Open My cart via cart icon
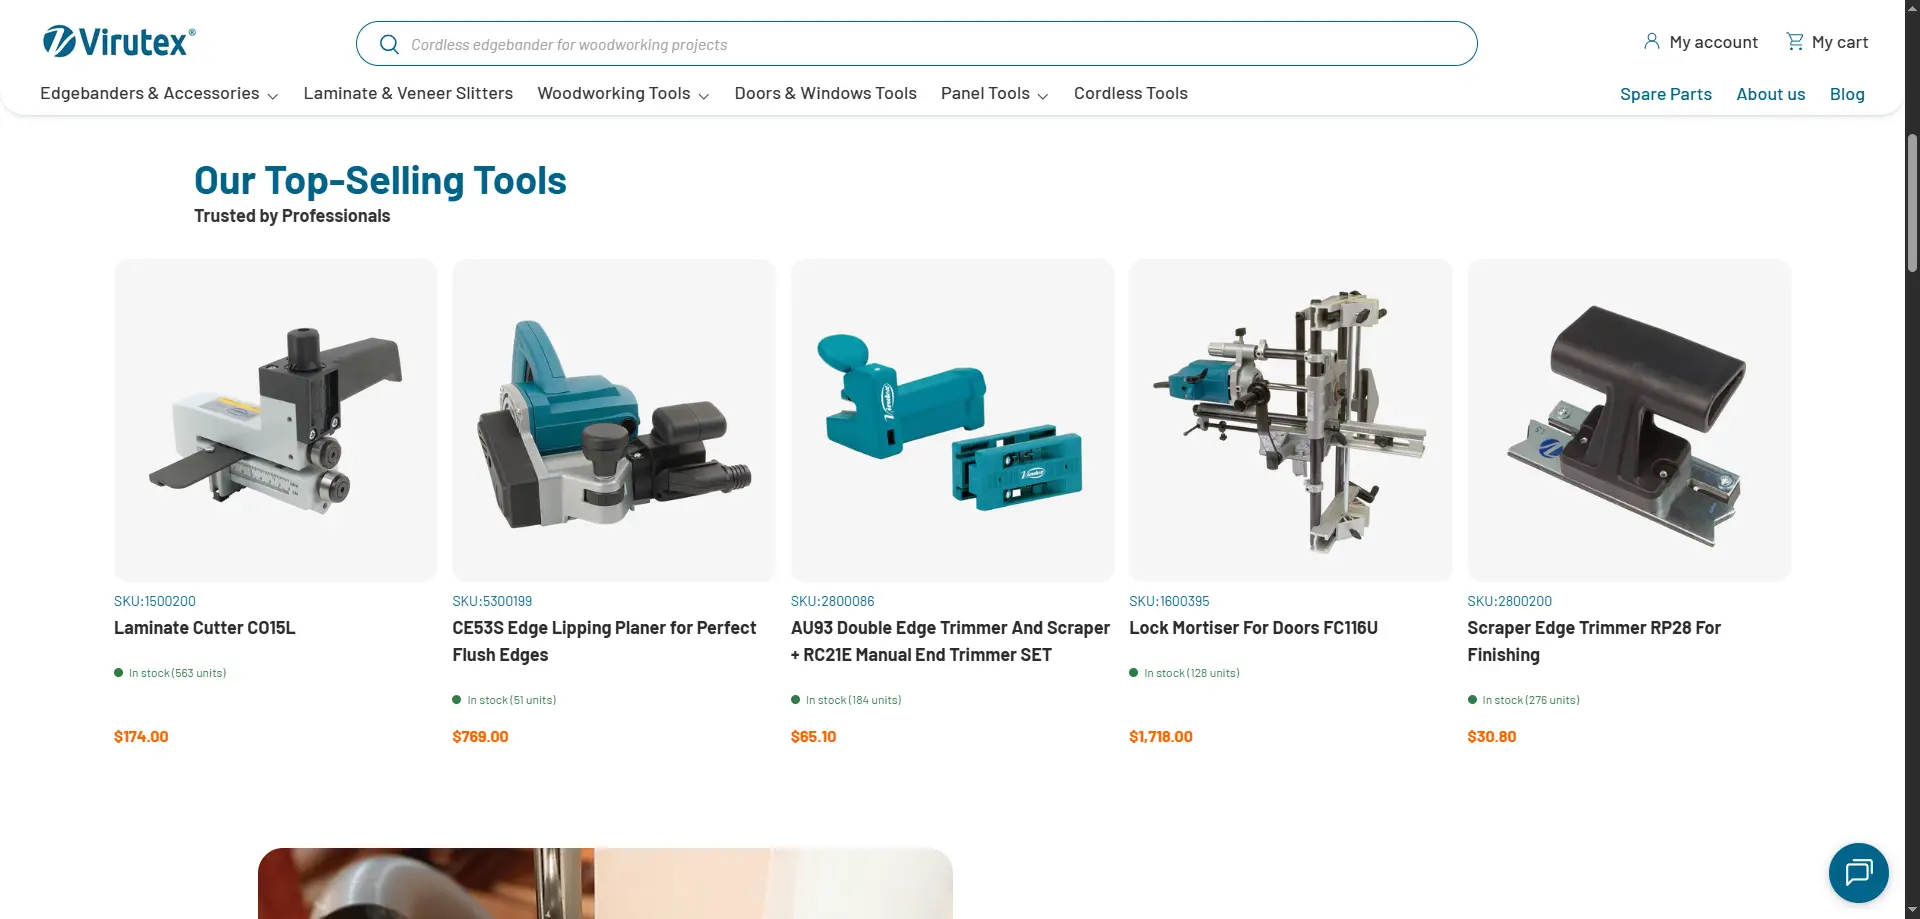 (1795, 42)
